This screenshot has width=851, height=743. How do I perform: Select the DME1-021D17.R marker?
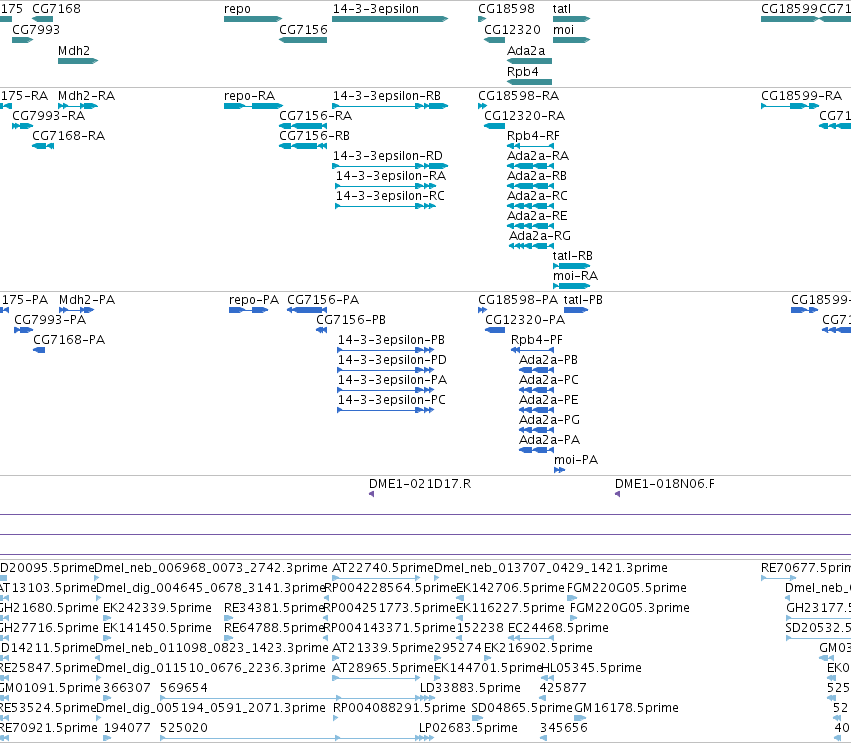click(x=372, y=494)
